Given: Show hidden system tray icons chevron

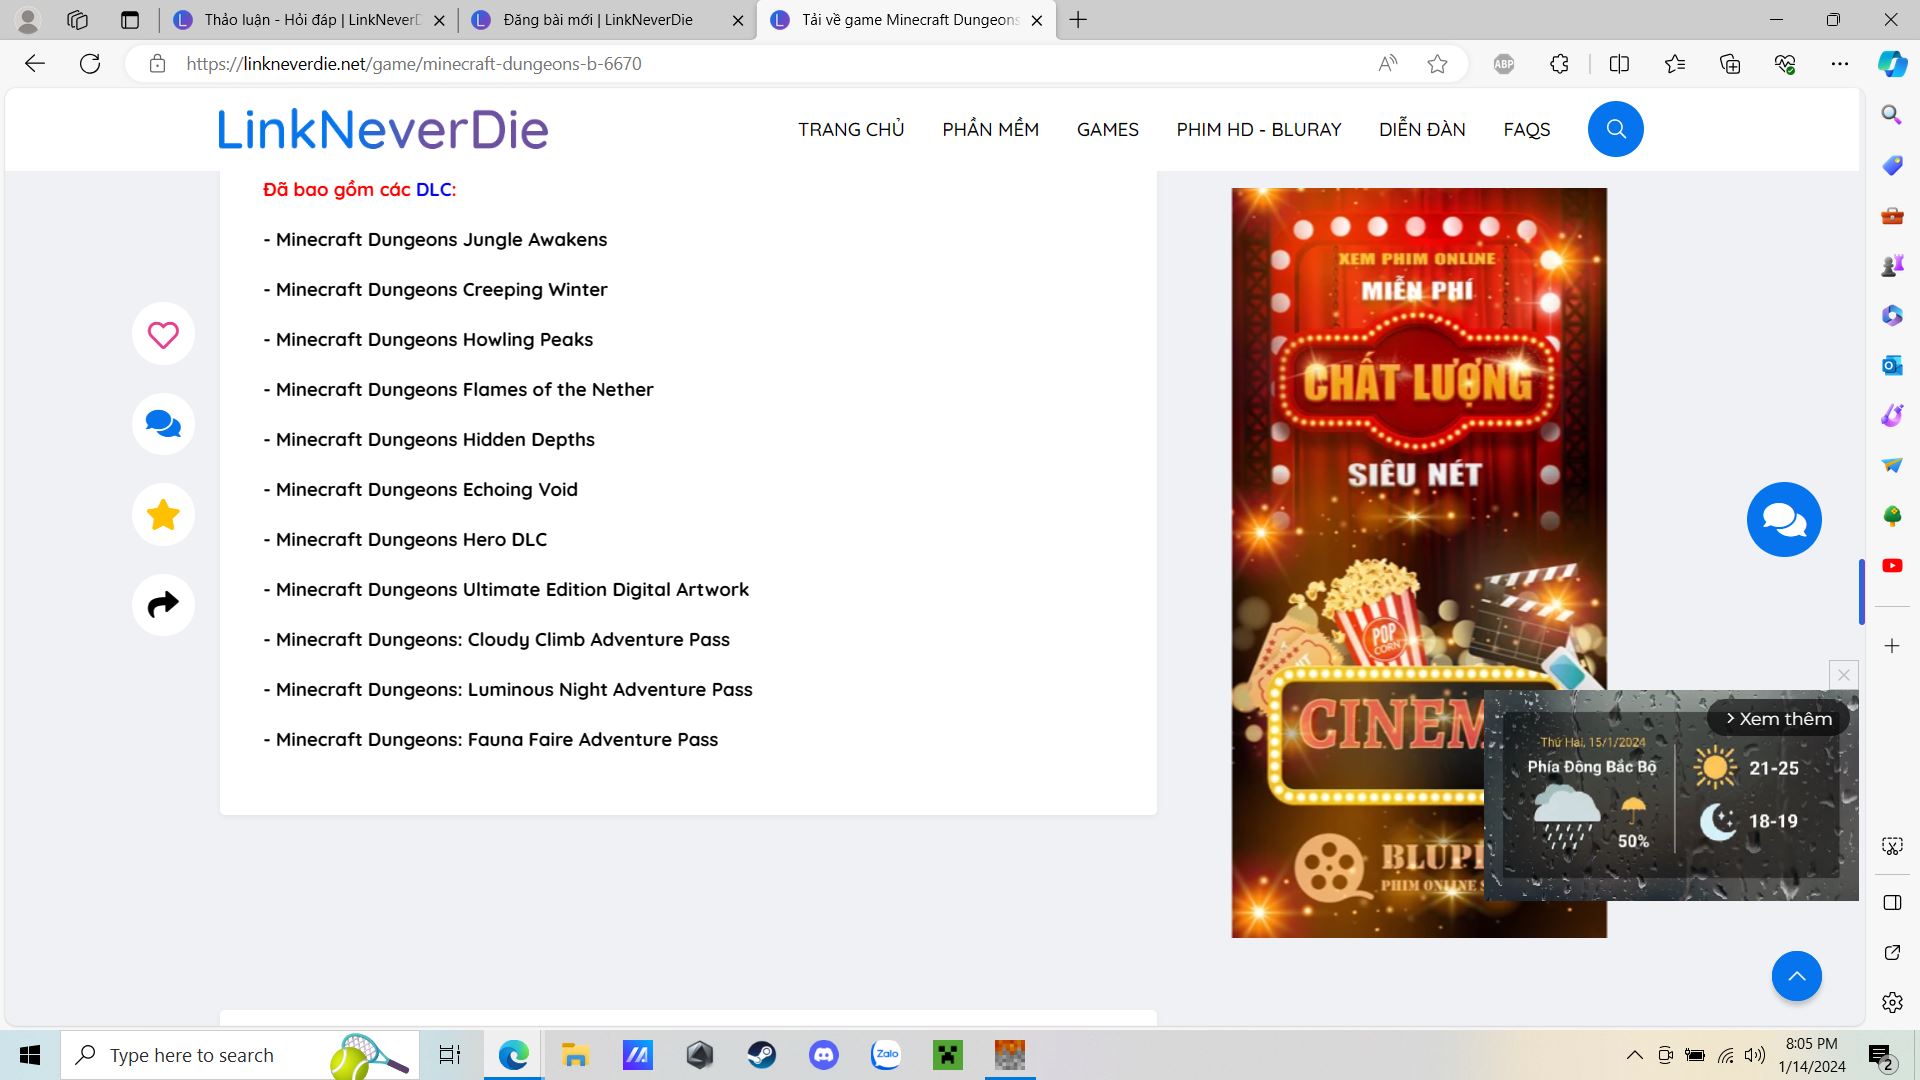Looking at the screenshot, I should click(x=1634, y=1055).
